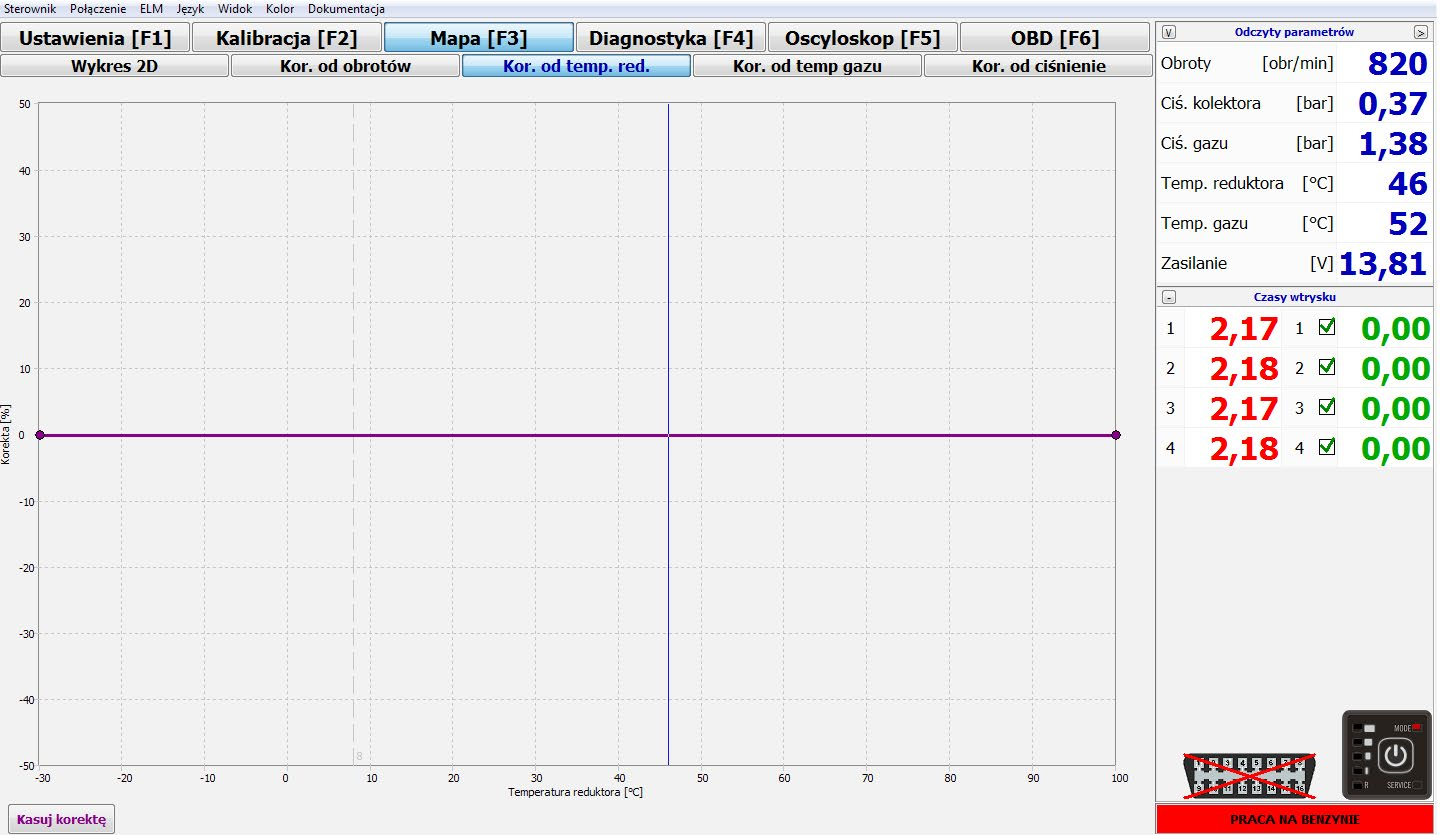Show the Wykres 2D subtab
The image size is (1440, 835).
(x=114, y=66)
